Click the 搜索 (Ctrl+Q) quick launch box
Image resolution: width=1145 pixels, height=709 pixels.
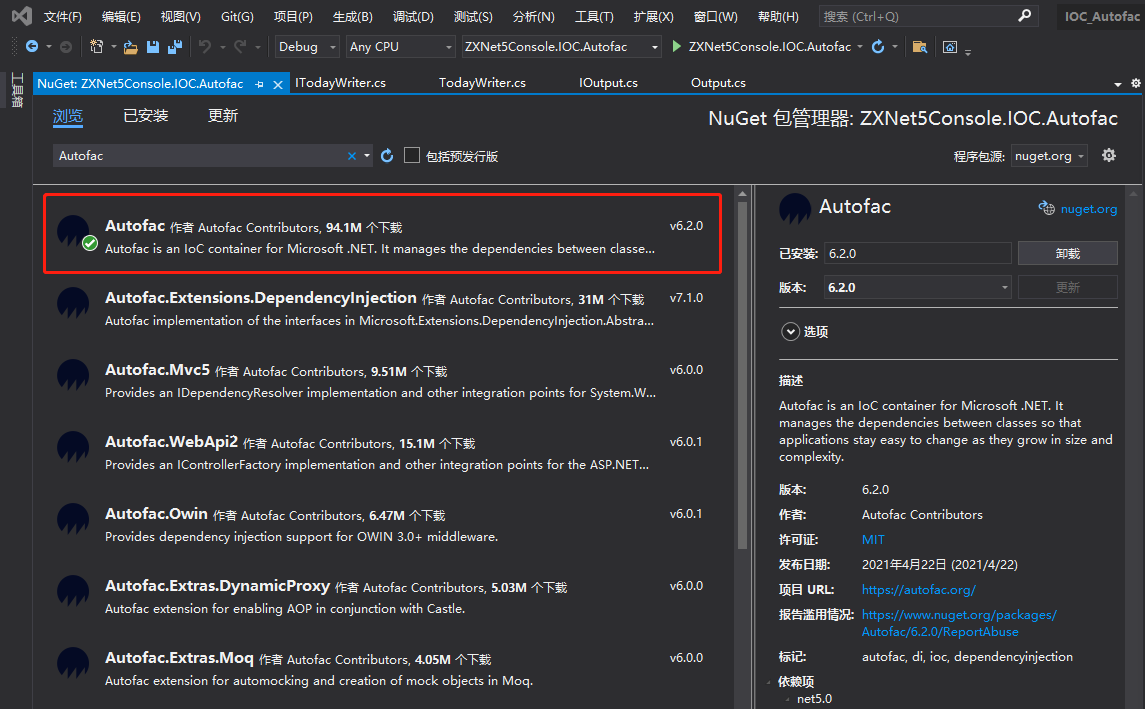928,16
